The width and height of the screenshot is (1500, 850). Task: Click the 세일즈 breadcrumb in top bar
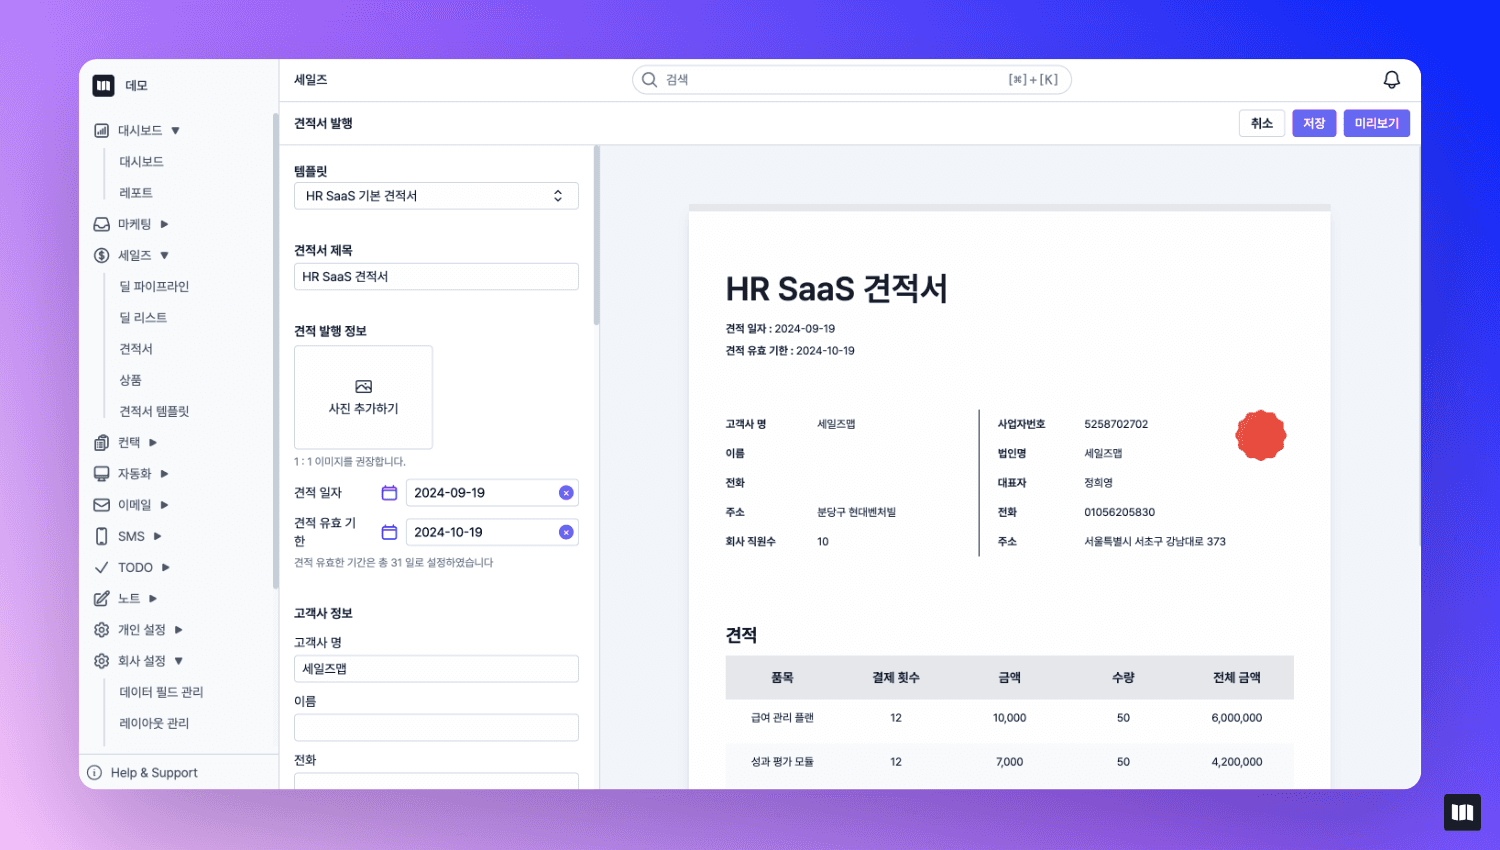pyautogui.click(x=311, y=80)
